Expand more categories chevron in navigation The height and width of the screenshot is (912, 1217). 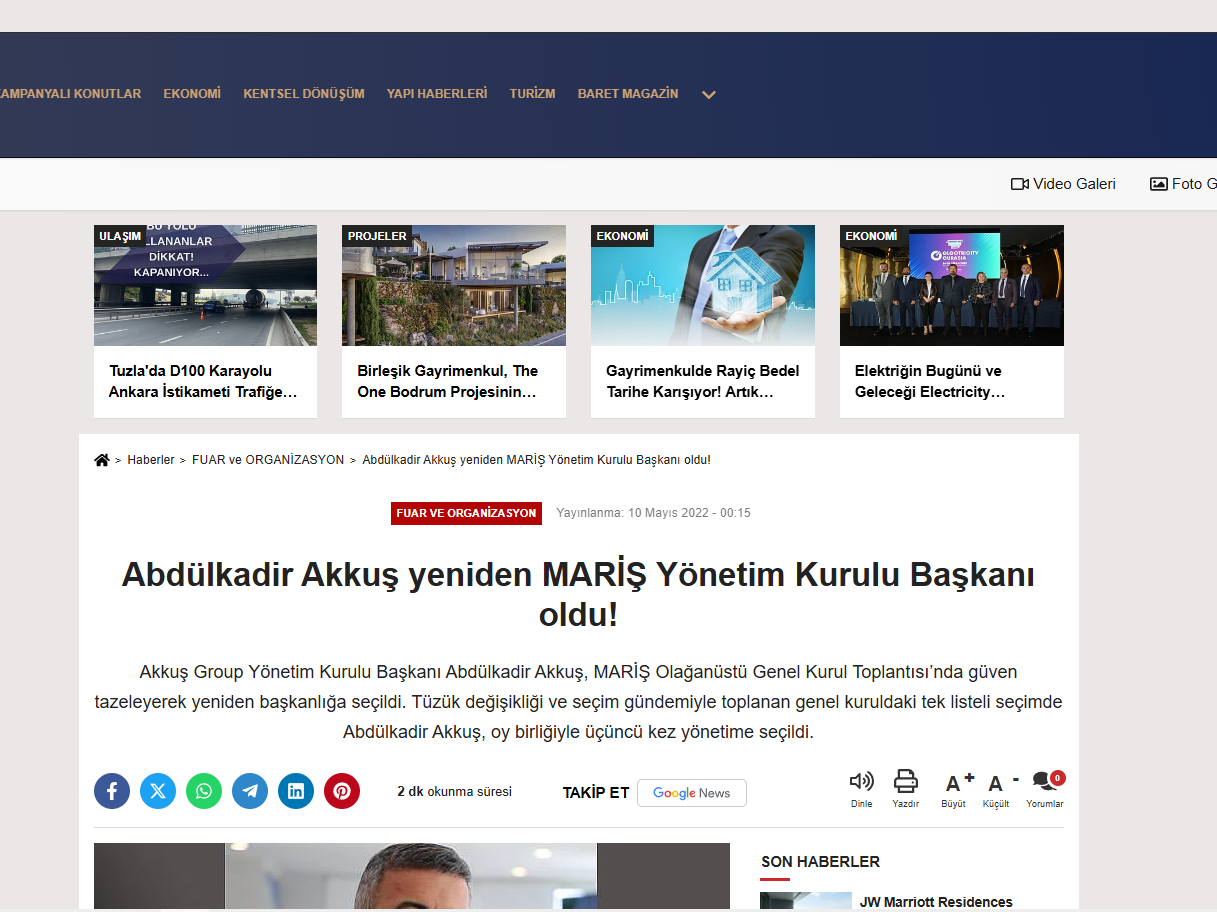tap(708, 95)
